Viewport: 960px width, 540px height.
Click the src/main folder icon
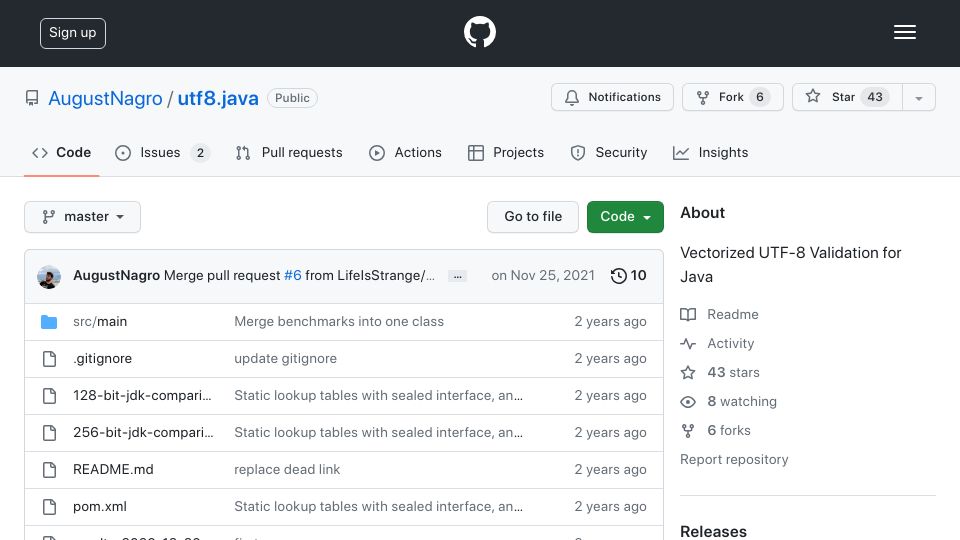coord(49,321)
